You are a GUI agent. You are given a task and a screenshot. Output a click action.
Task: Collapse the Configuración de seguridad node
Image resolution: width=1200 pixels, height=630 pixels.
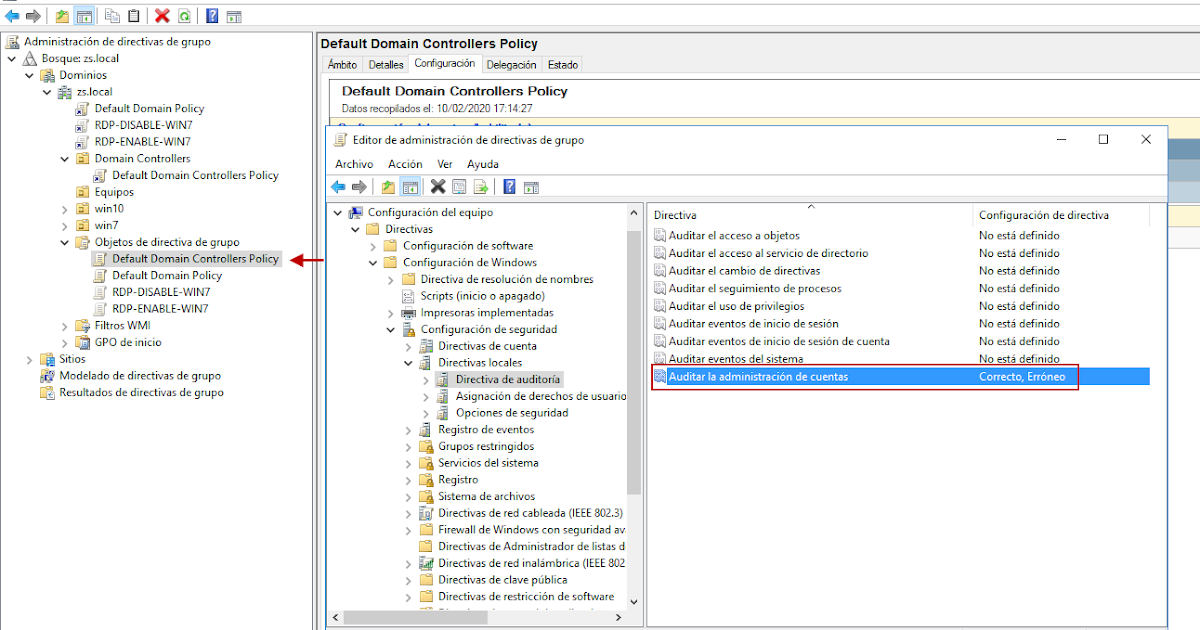click(391, 328)
